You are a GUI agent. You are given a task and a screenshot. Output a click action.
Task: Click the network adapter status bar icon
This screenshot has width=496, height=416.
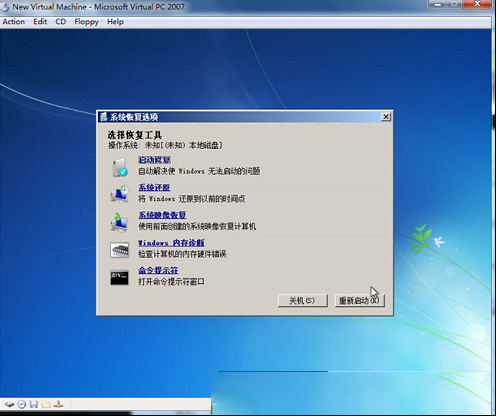59,405
